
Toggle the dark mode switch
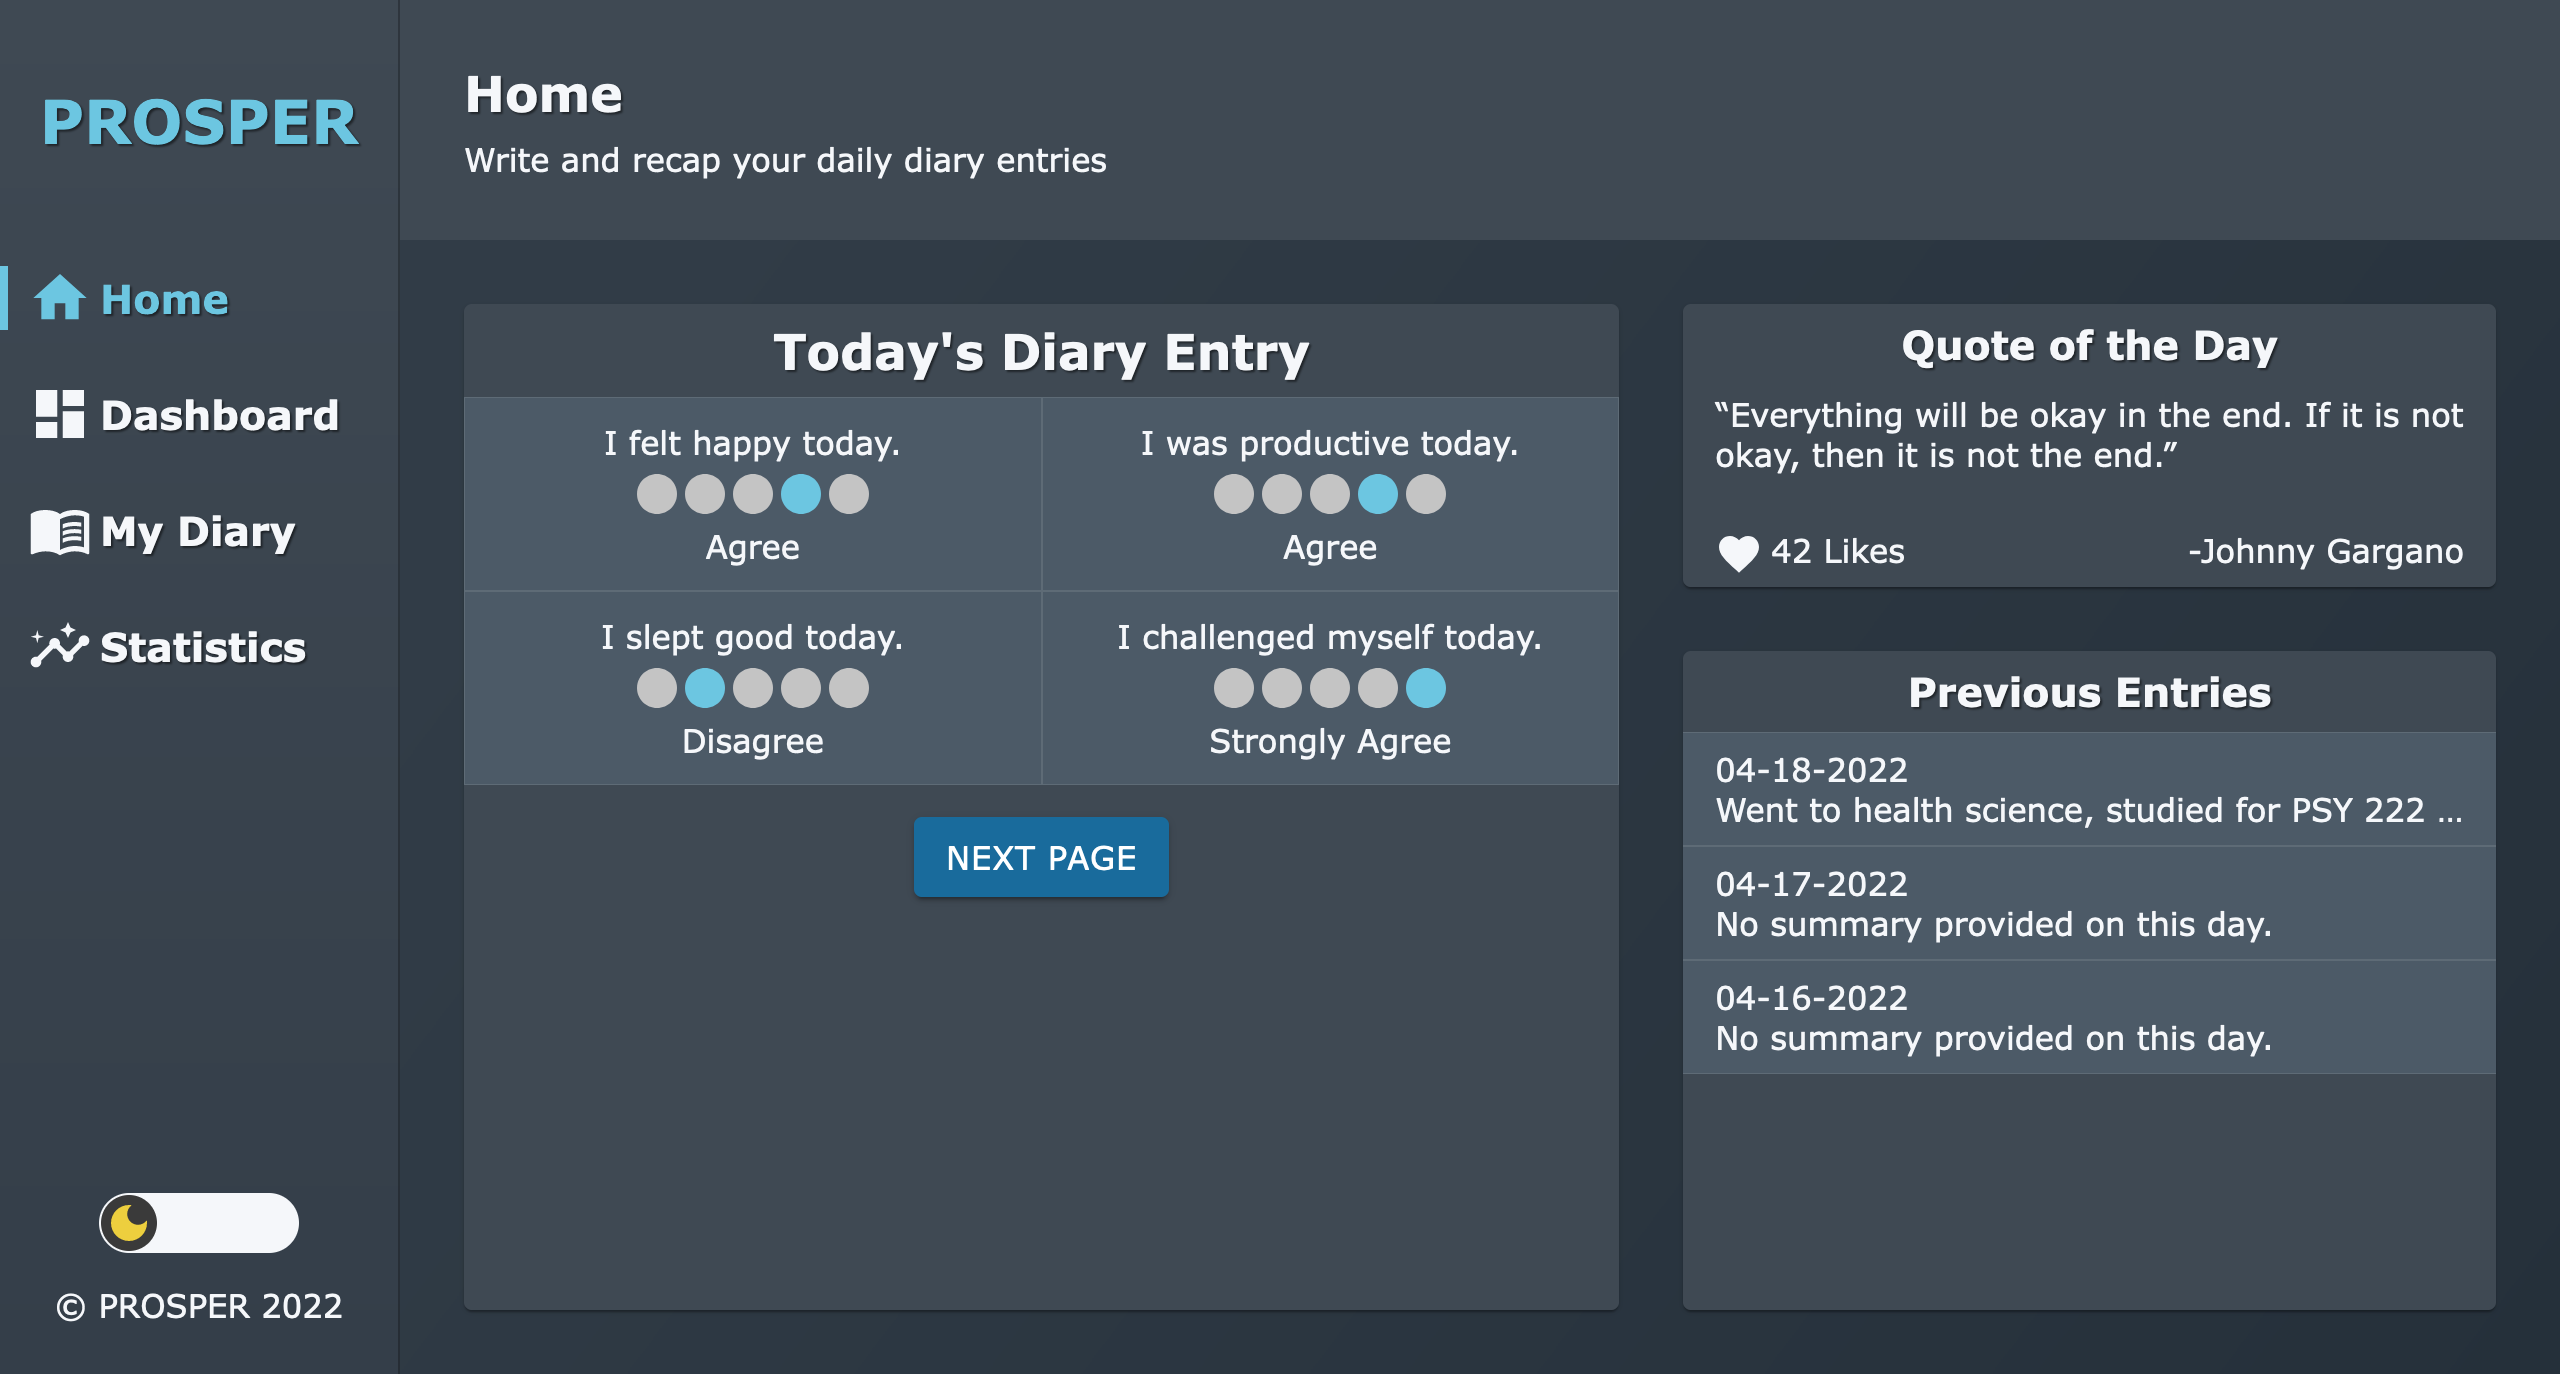pyautogui.click(x=199, y=1222)
